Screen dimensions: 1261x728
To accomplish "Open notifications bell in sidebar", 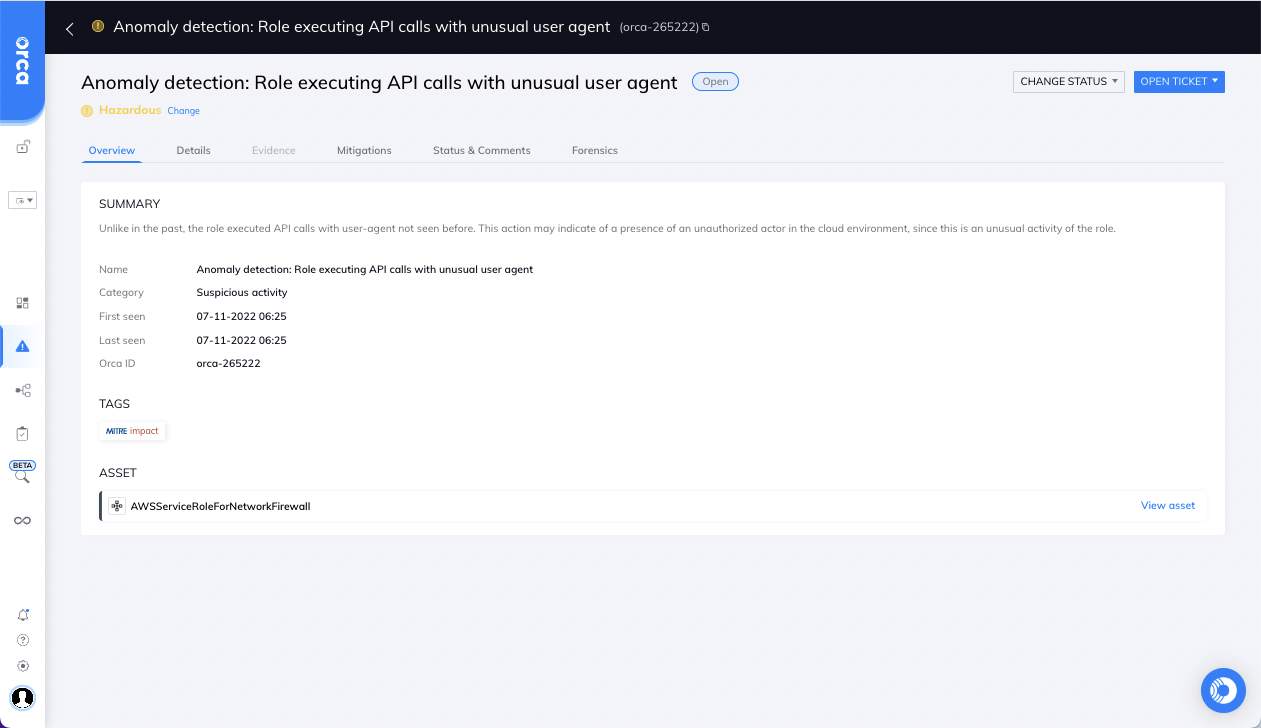I will coord(23,615).
